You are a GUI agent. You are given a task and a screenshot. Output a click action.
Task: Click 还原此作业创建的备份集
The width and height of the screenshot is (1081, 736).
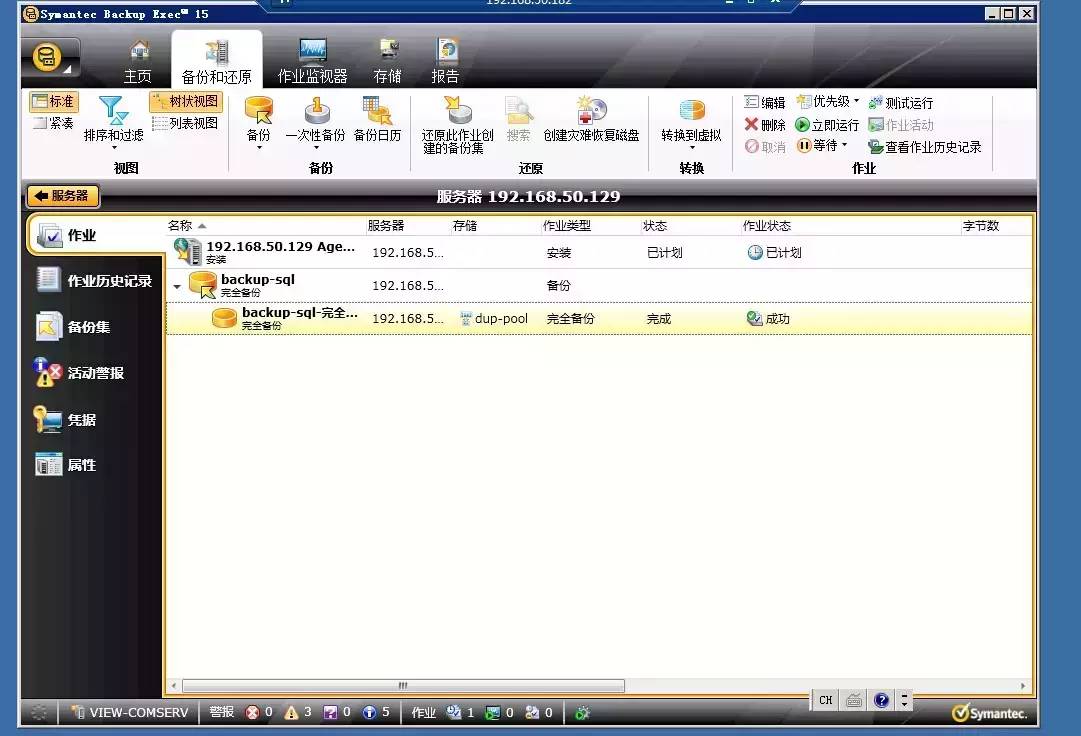[x=458, y=125]
